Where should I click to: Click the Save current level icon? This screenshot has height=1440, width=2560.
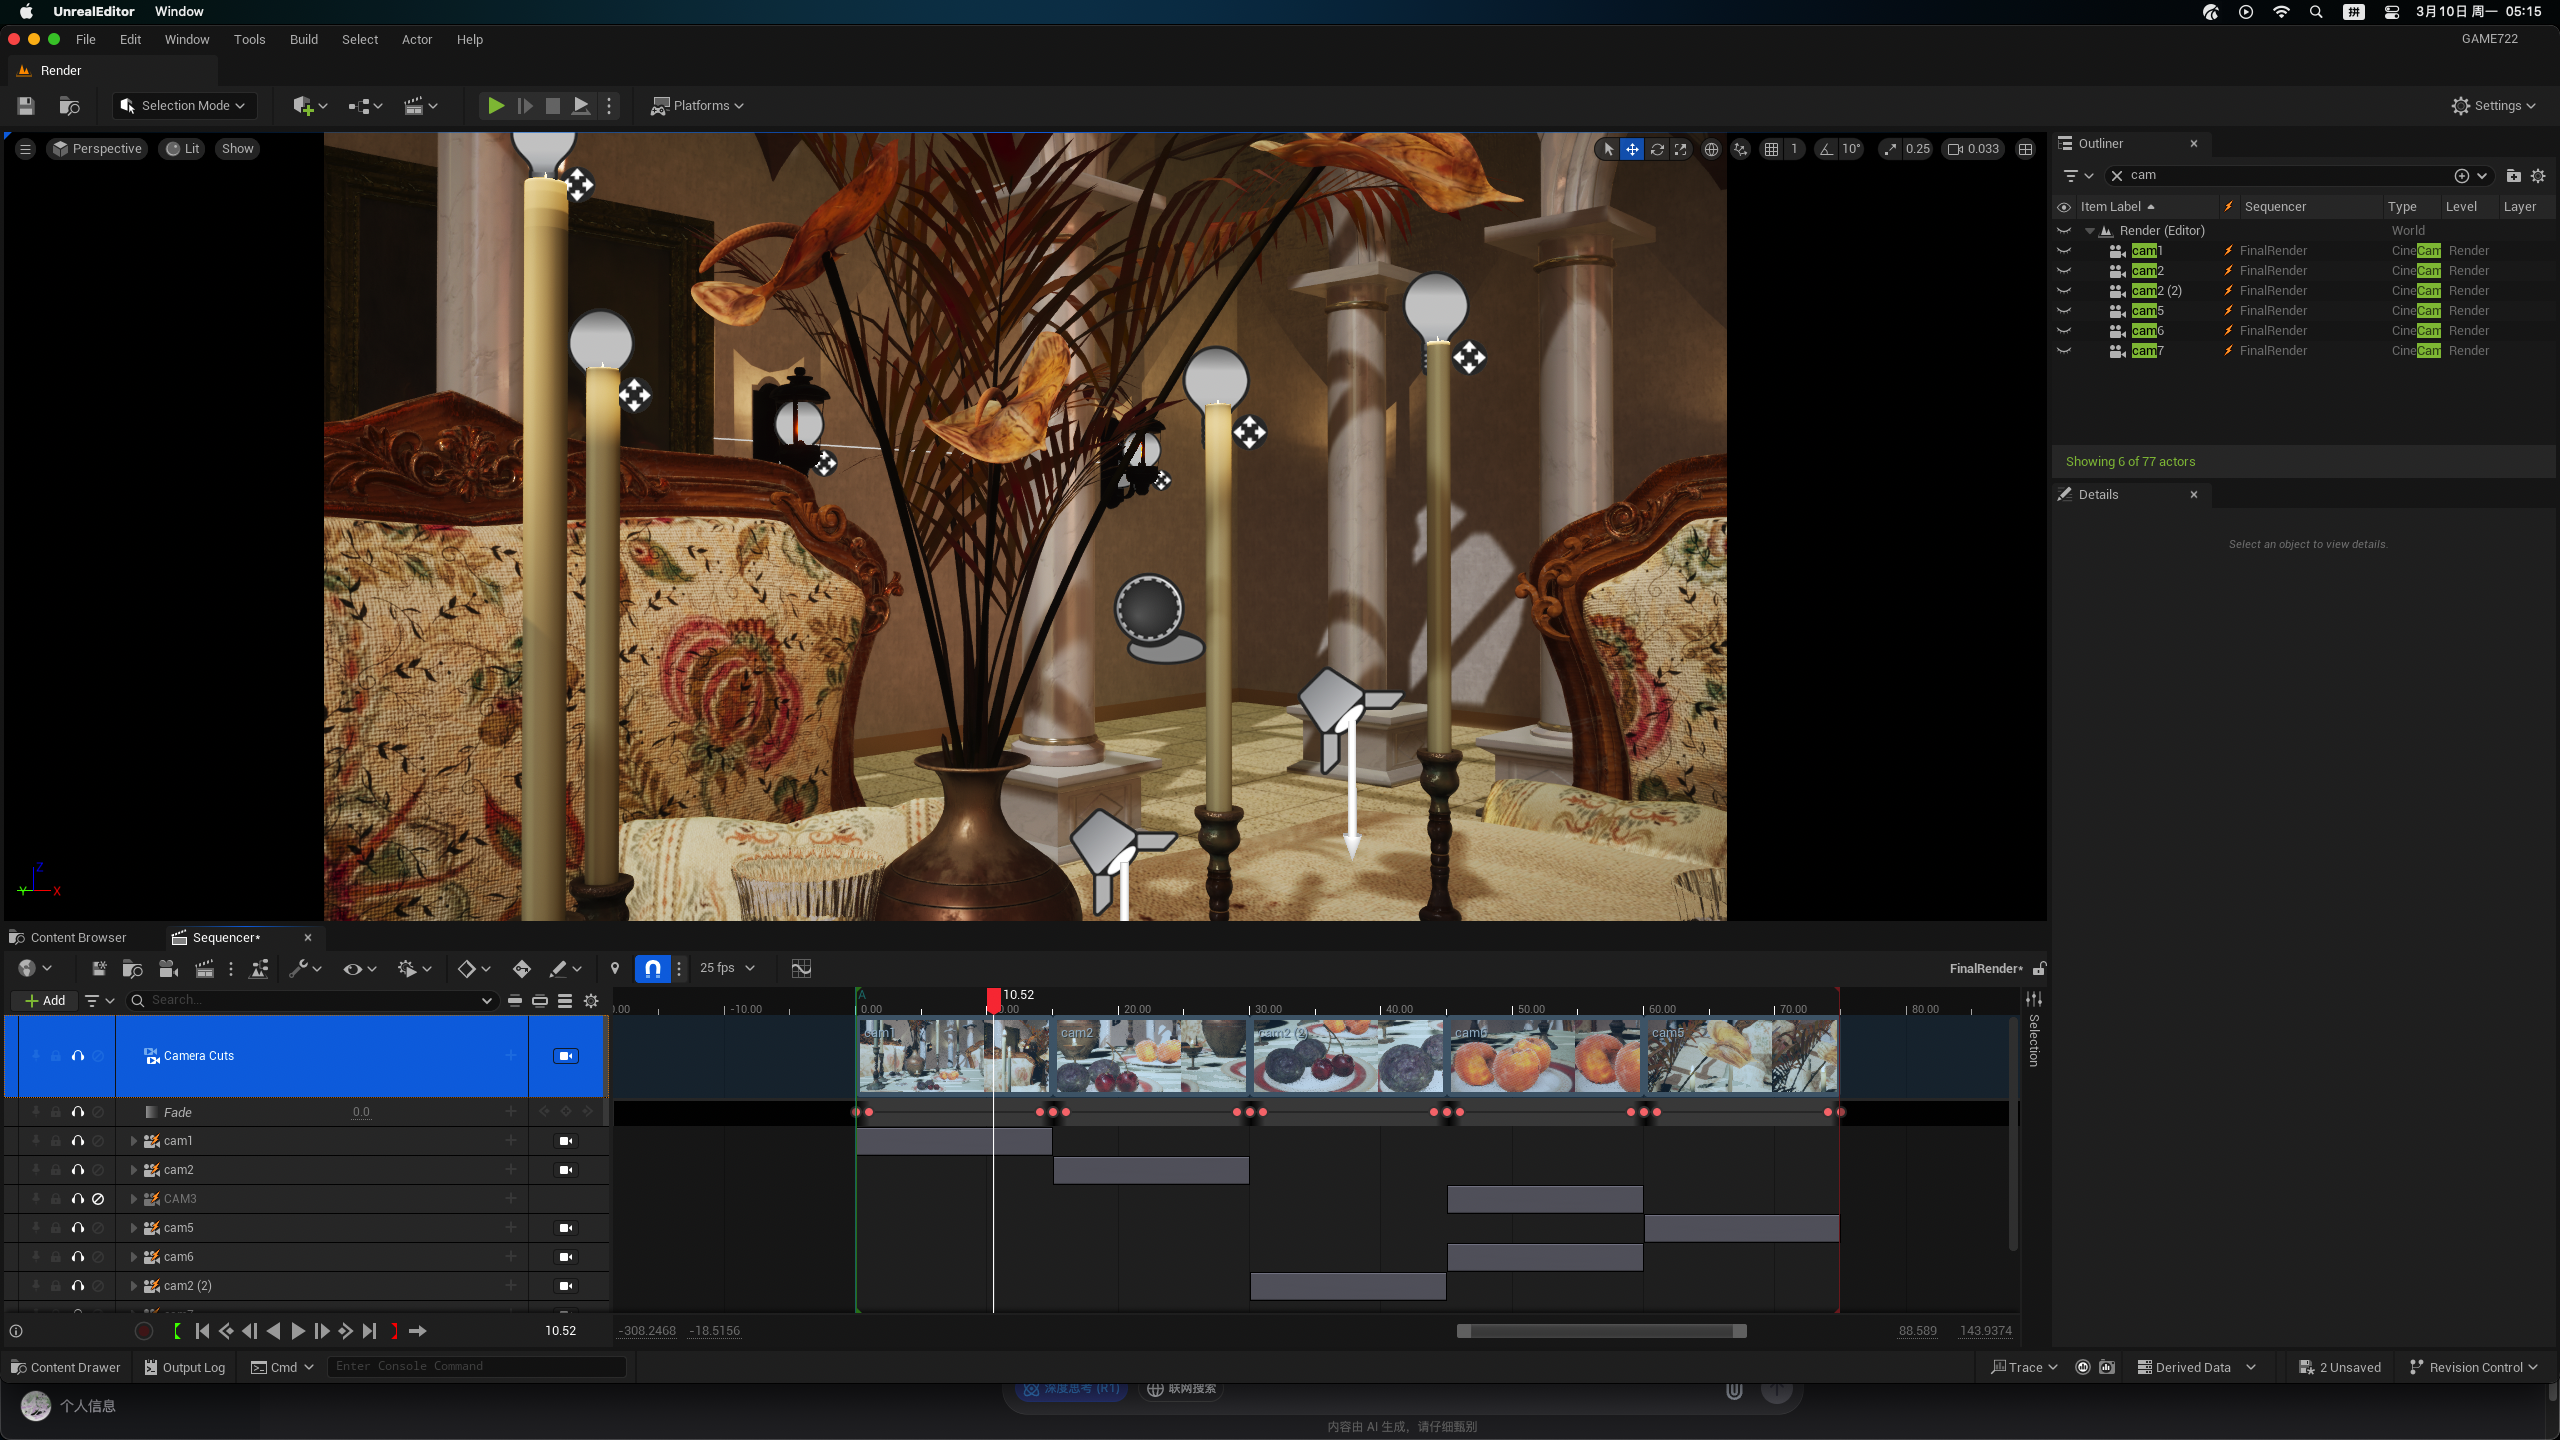point(26,106)
